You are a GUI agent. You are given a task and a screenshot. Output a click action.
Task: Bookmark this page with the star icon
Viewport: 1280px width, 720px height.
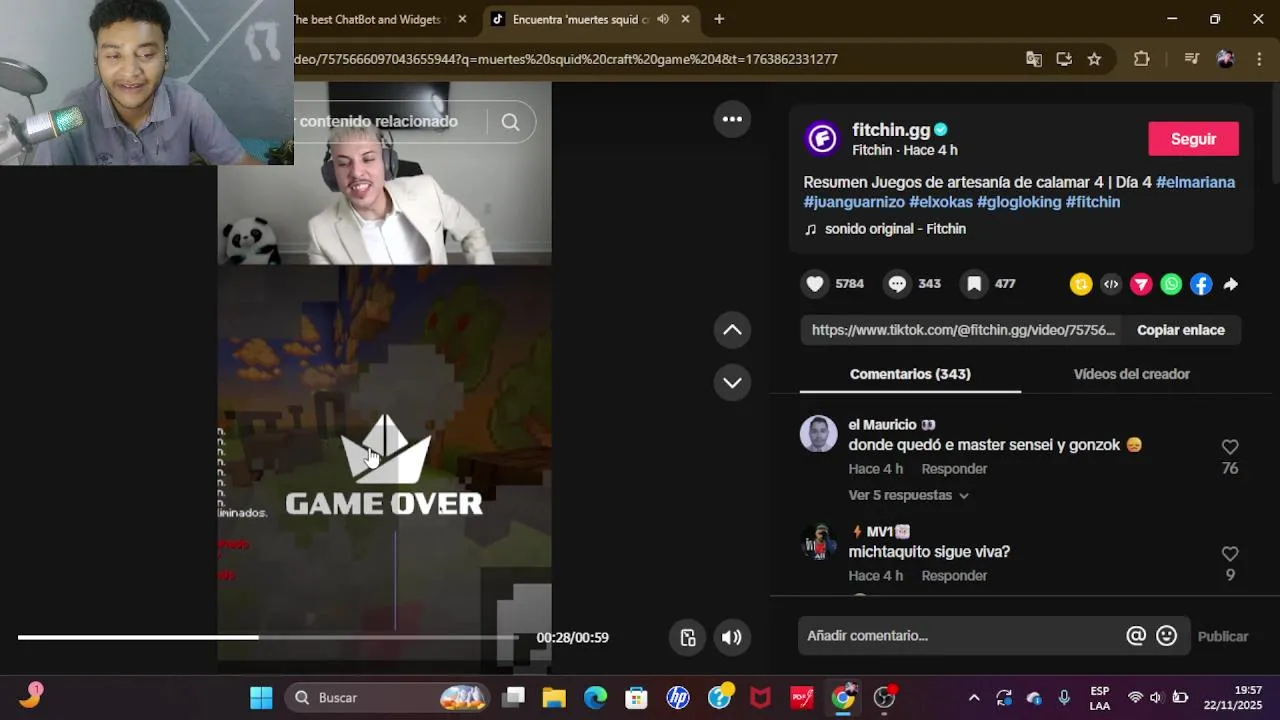tap(1094, 59)
